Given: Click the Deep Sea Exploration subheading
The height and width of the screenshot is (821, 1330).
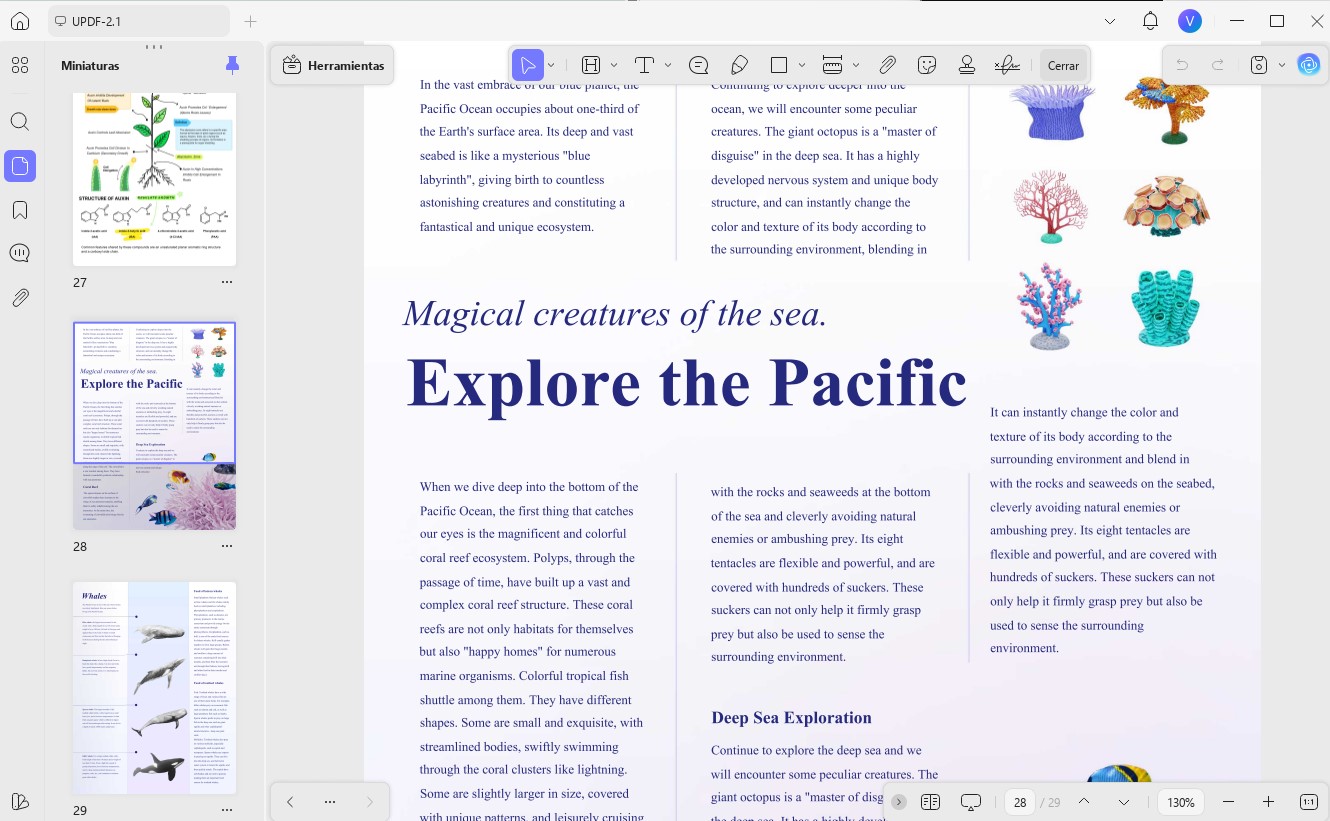Looking at the screenshot, I should (x=791, y=717).
